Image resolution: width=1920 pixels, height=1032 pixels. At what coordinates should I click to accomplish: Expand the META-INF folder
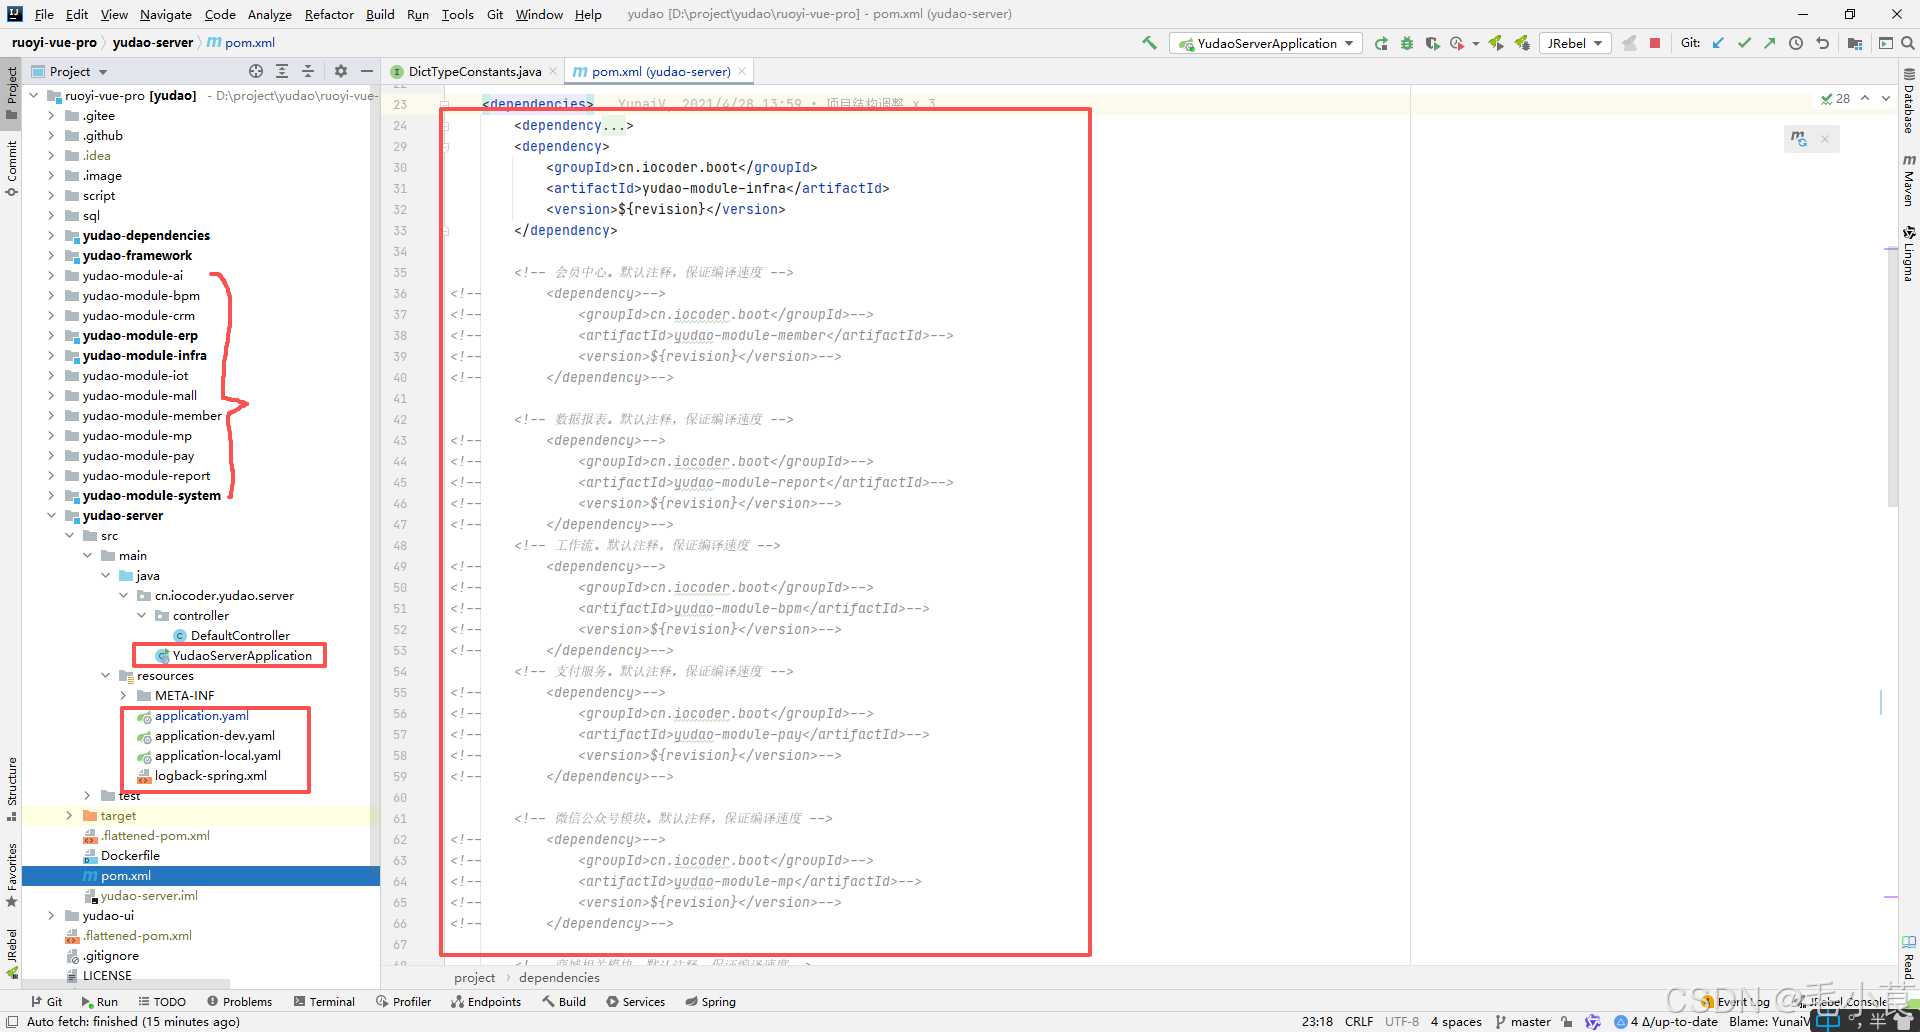[x=123, y=696]
